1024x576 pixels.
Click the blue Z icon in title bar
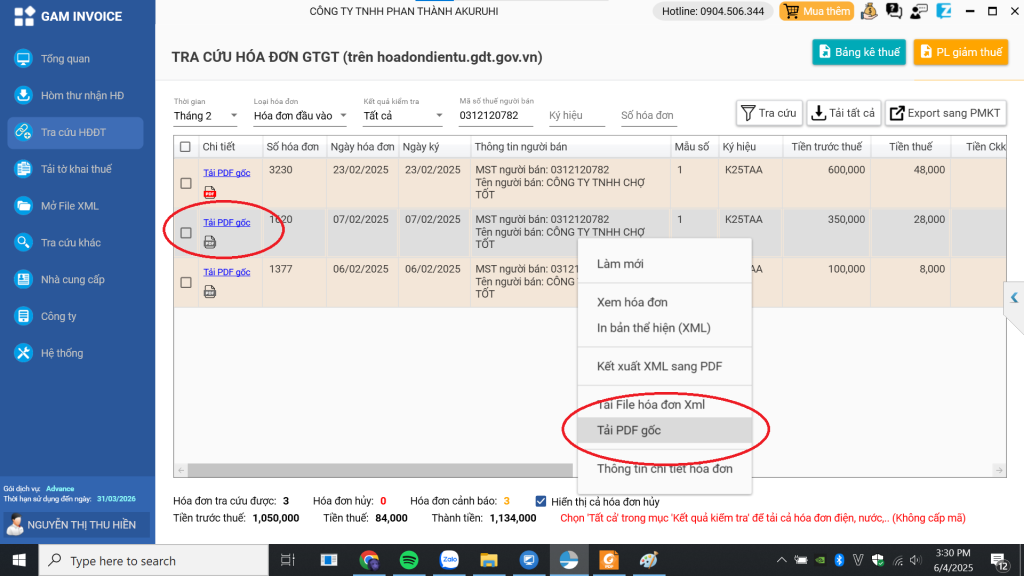coord(944,11)
